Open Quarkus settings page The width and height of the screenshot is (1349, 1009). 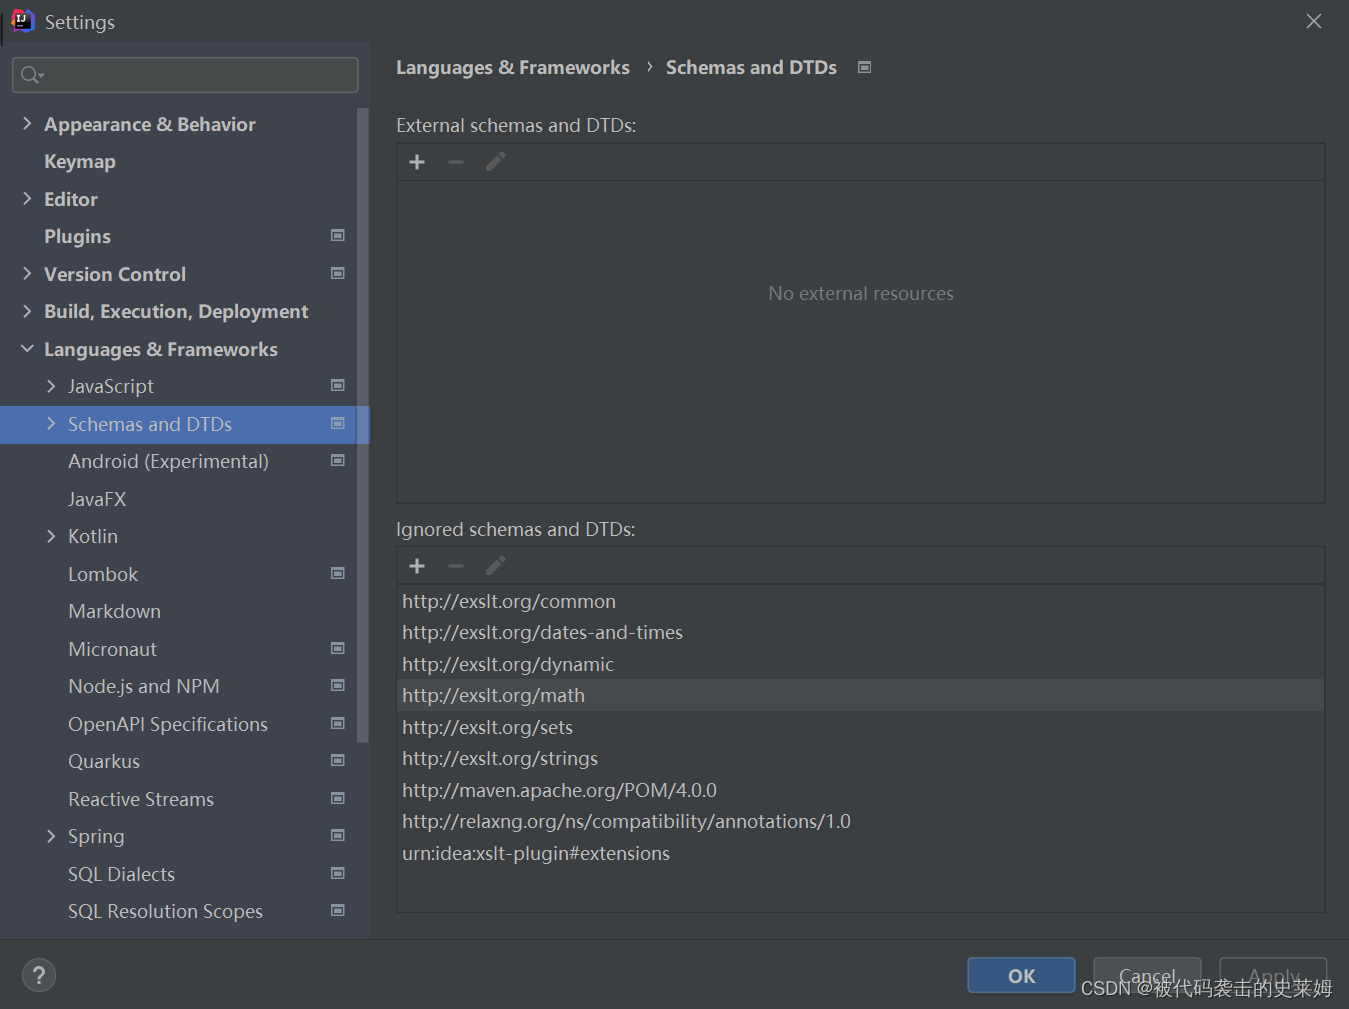pyautogui.click(x=104, y=762)
